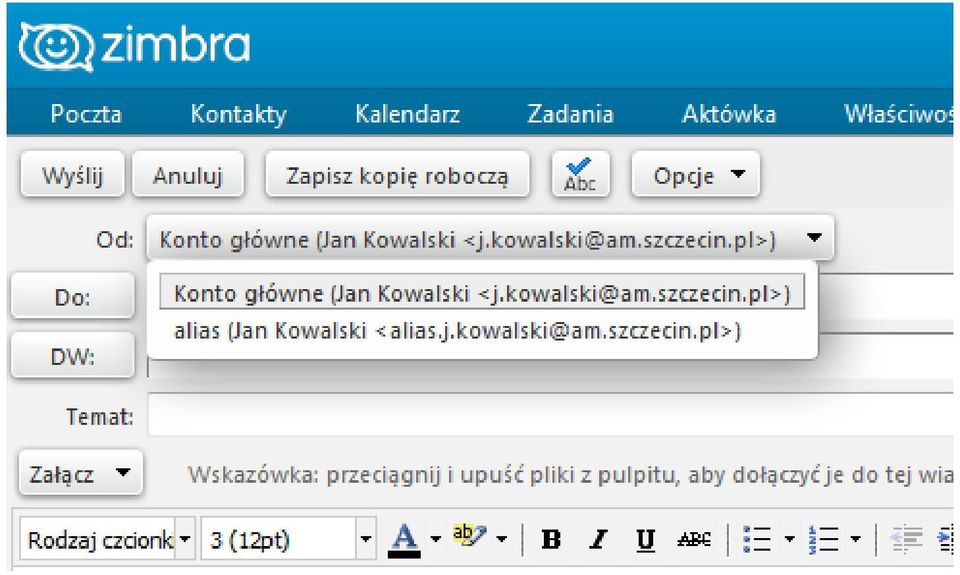Click the Zimbra logo
960x575 pixels.
(x=134, y=47)
